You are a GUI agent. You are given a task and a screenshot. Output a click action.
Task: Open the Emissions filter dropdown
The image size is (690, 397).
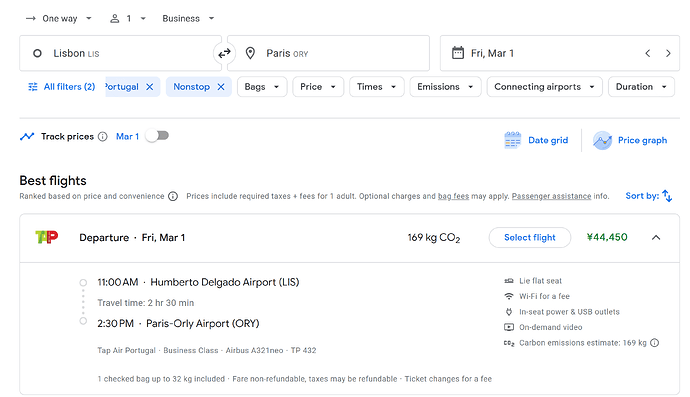445,87
